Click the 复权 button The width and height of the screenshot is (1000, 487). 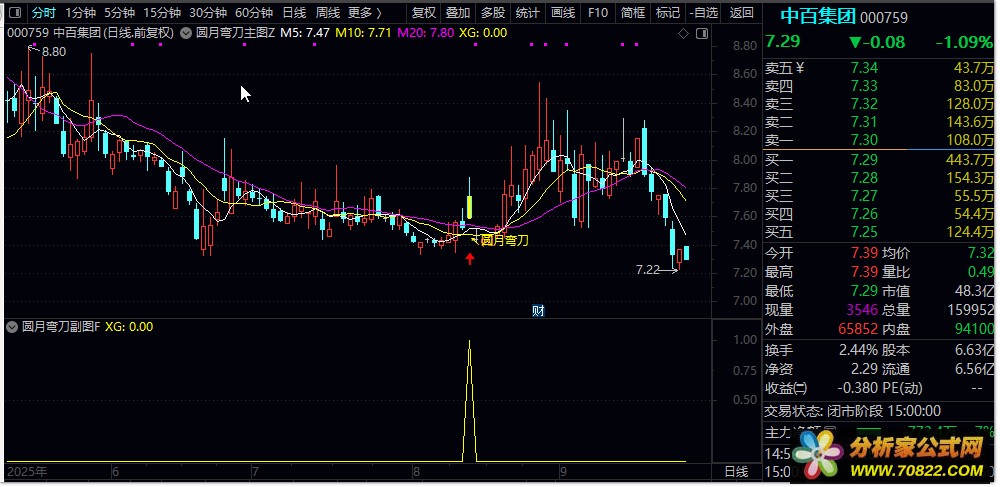point(423,13)
